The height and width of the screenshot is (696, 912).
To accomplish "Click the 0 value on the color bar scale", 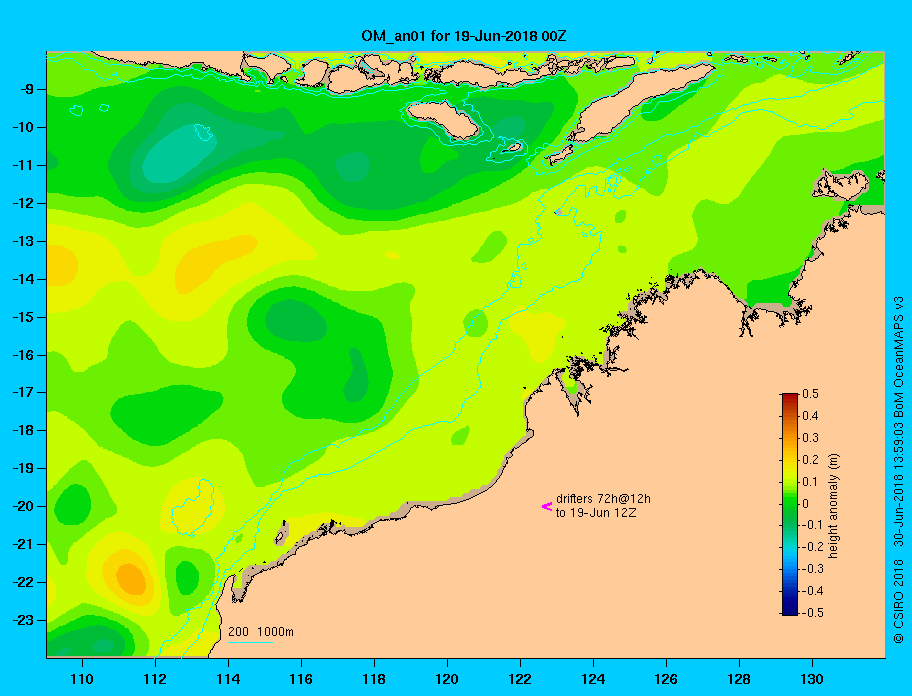I will pyautogui.click(x=806, y=504).
